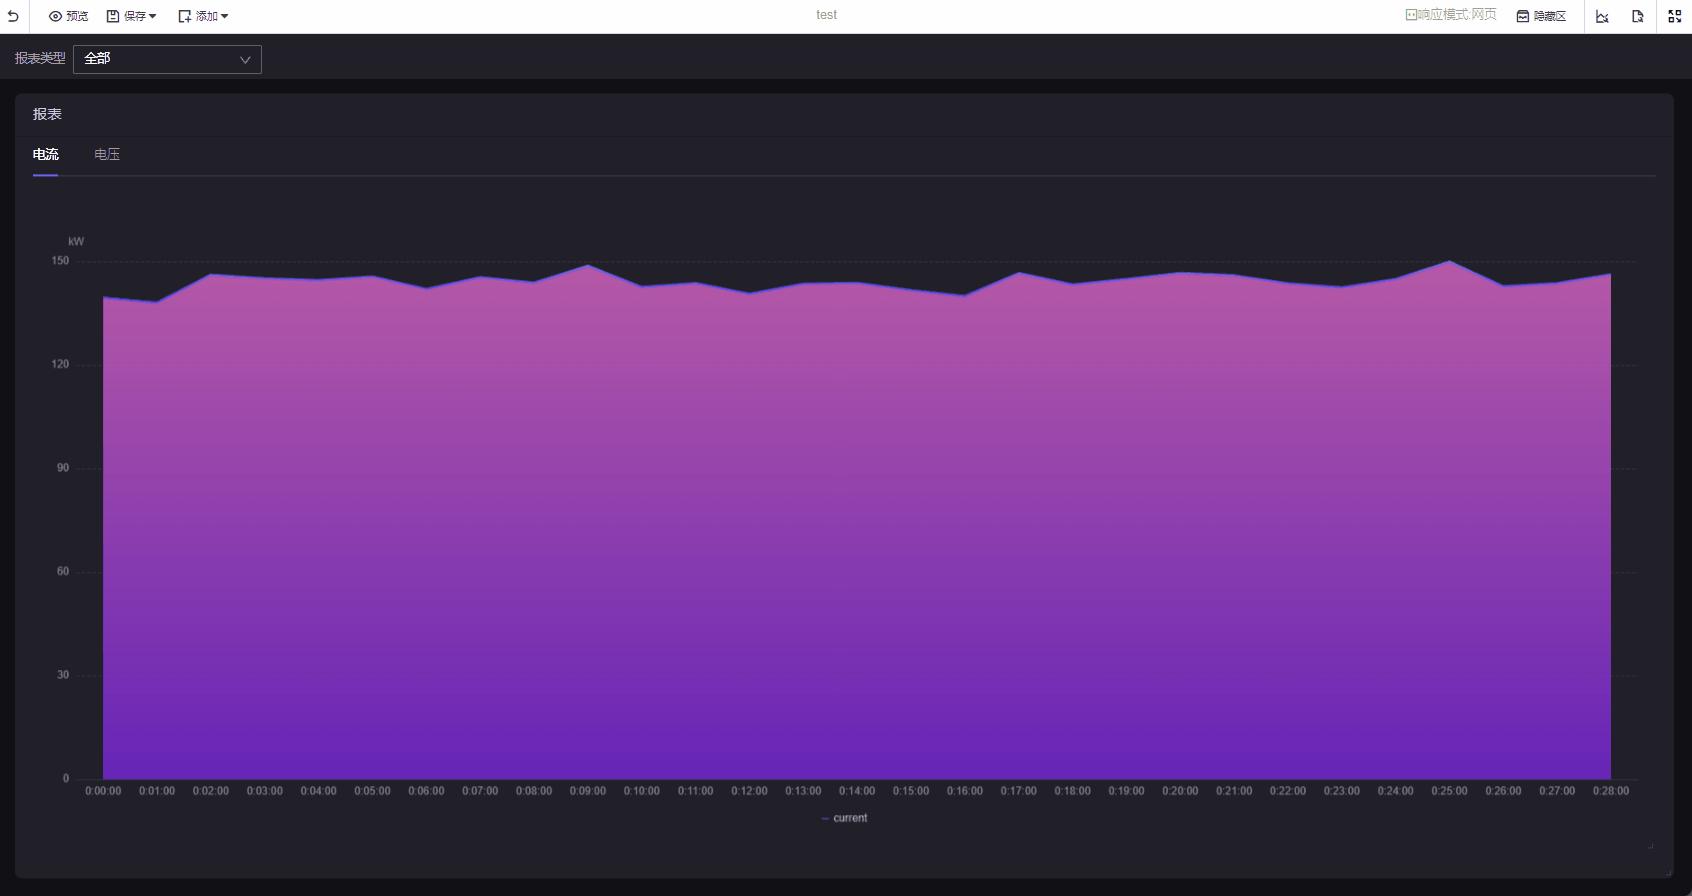Click the 添加 add component icon
Screen dimensions: 1692x896
pyautogui.click(x=185, y=16)
